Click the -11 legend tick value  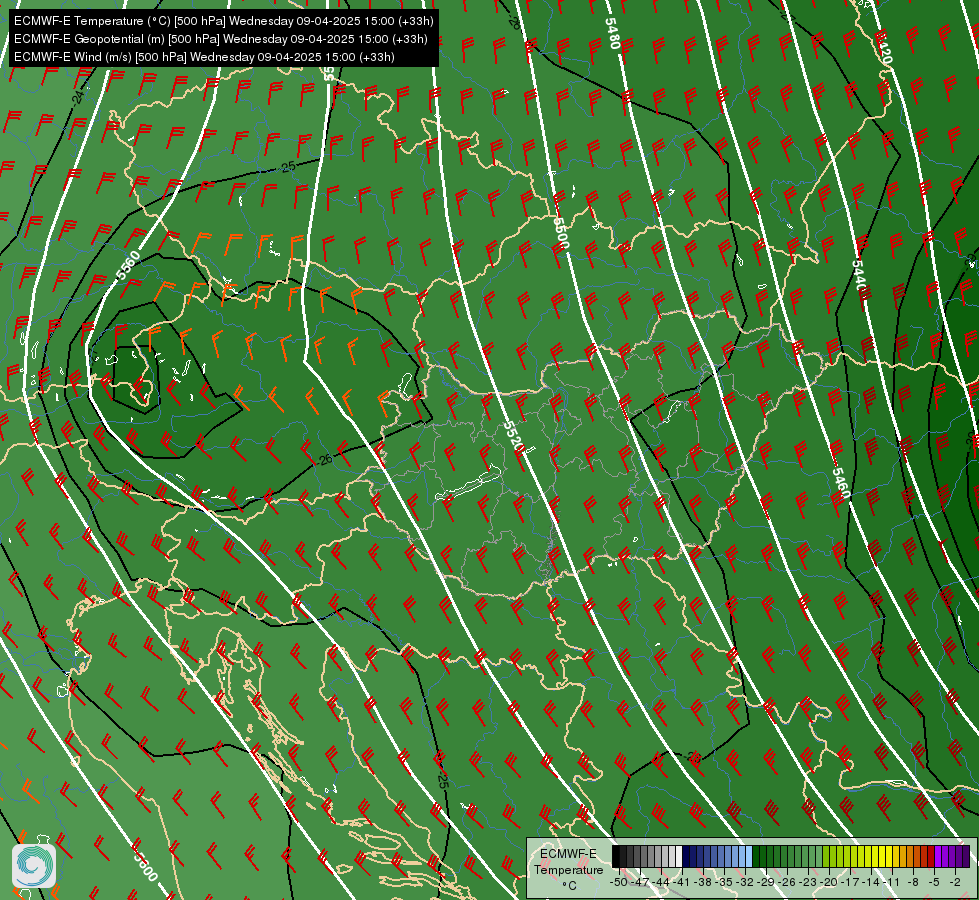[891, 883]
